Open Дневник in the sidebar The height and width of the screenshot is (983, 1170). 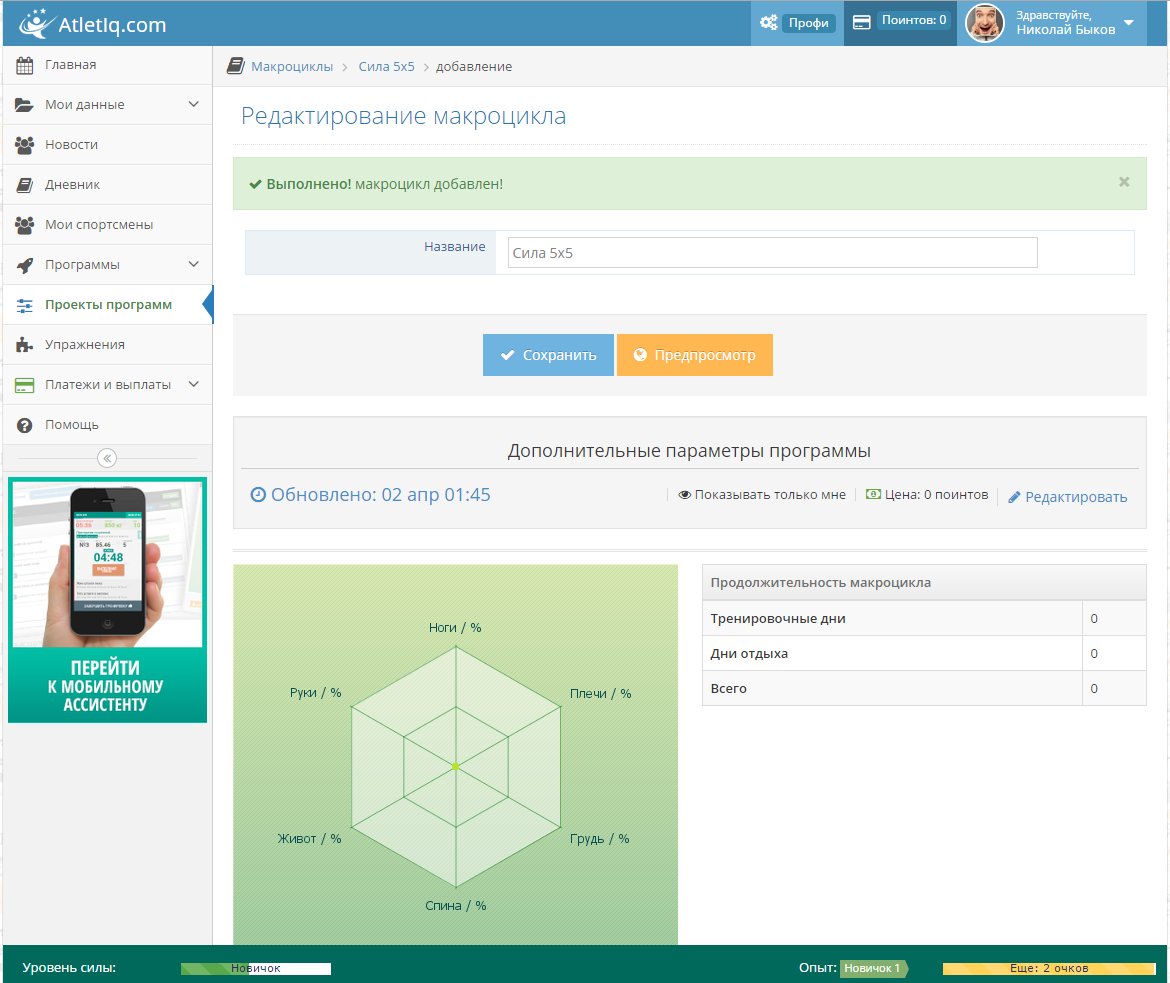click(107, 184)
